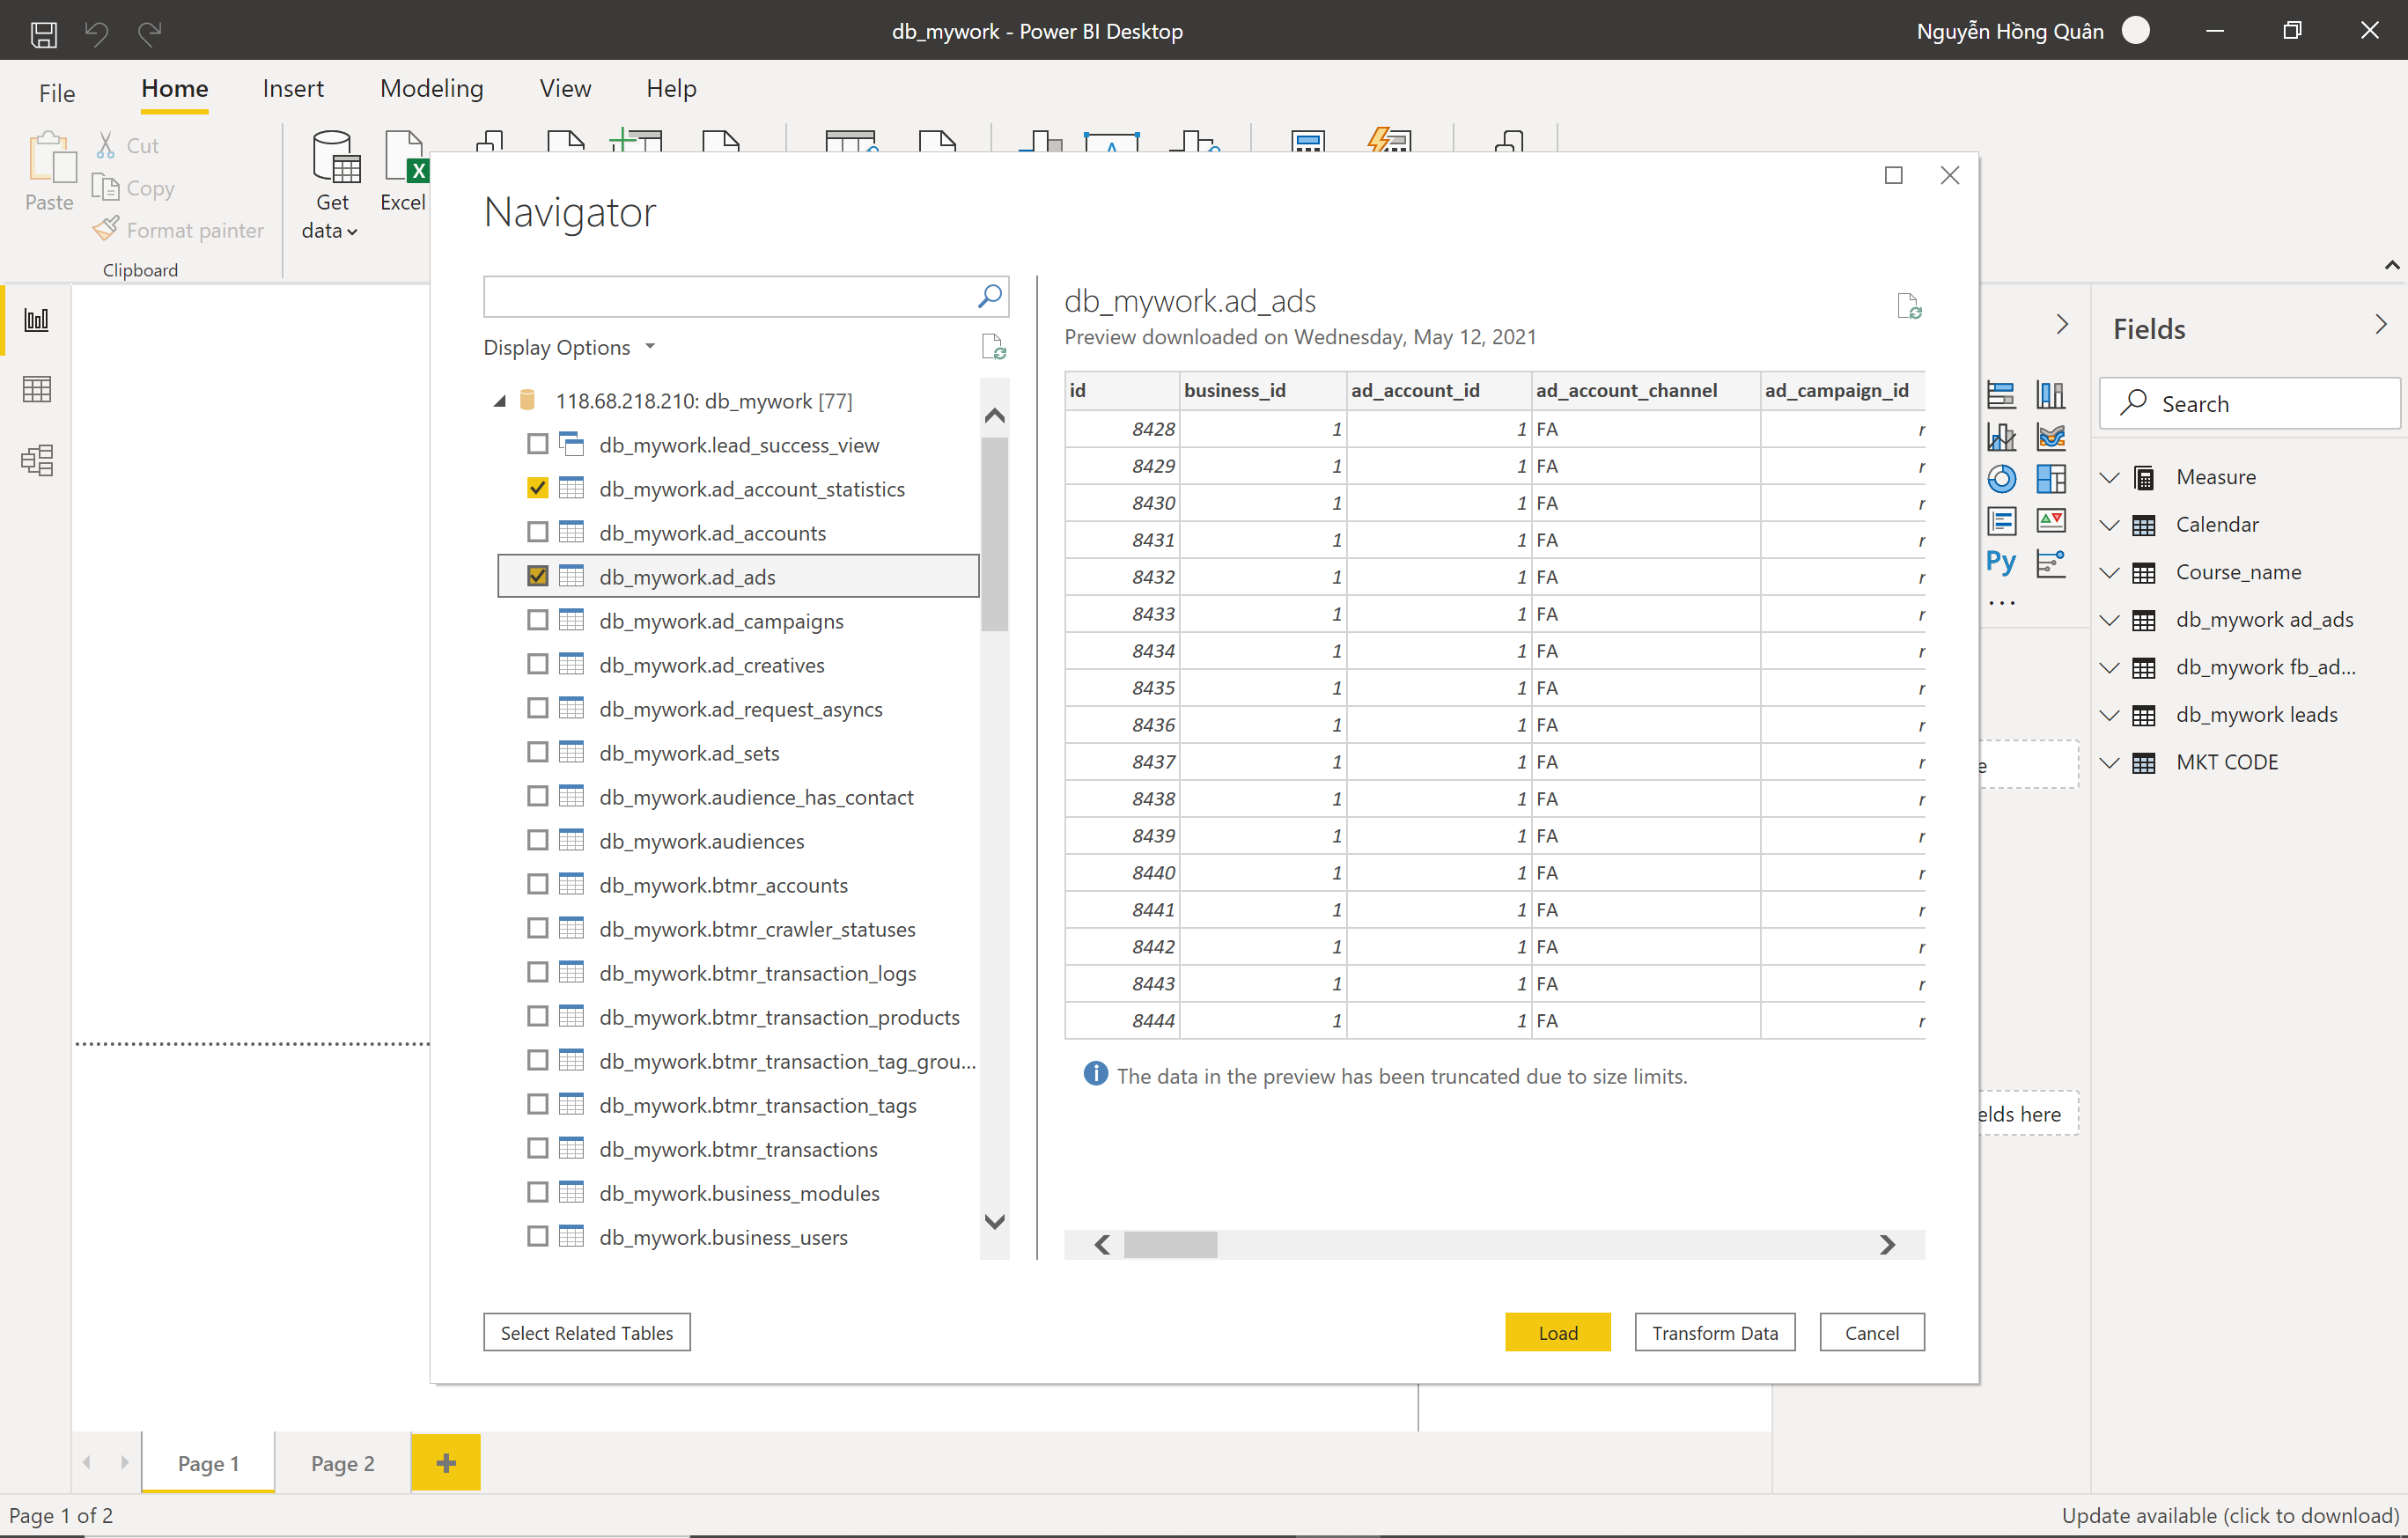2408x1538 pixels.
Task: Expand the MKT CODE table fields
Action: [2110, 762]
